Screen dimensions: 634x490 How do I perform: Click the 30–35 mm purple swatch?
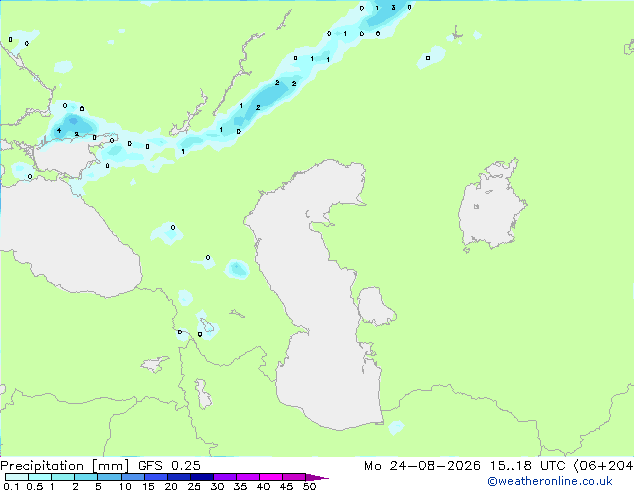click(x=224, y=477)
